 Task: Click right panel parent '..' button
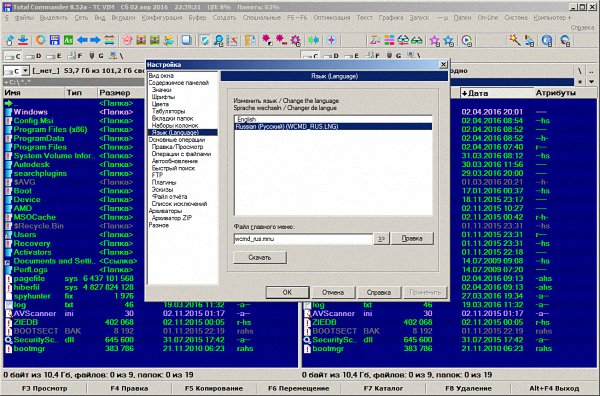pos(591,71)
